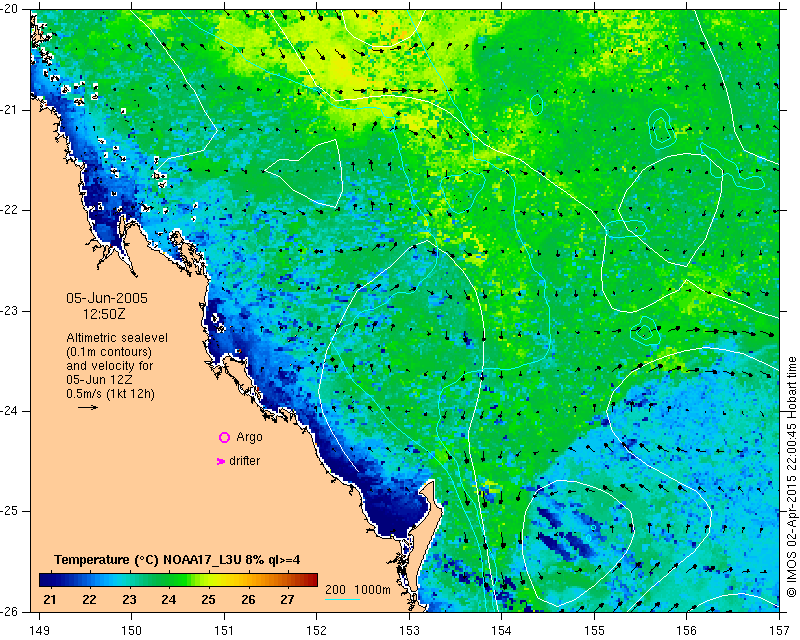The height and width of the screenshot is (640, 800).
Task: Click the '0.5m/s (1kt 12h)' text
Action: [111, 394]
